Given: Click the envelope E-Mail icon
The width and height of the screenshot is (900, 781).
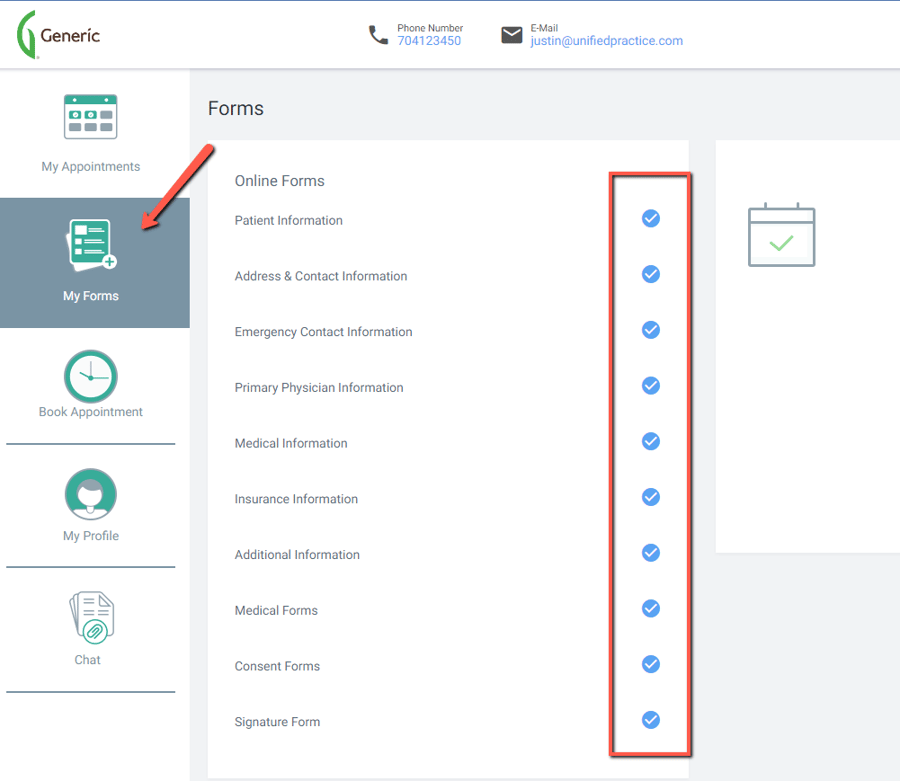Looking at the screenshot, I should coord(512,34).
